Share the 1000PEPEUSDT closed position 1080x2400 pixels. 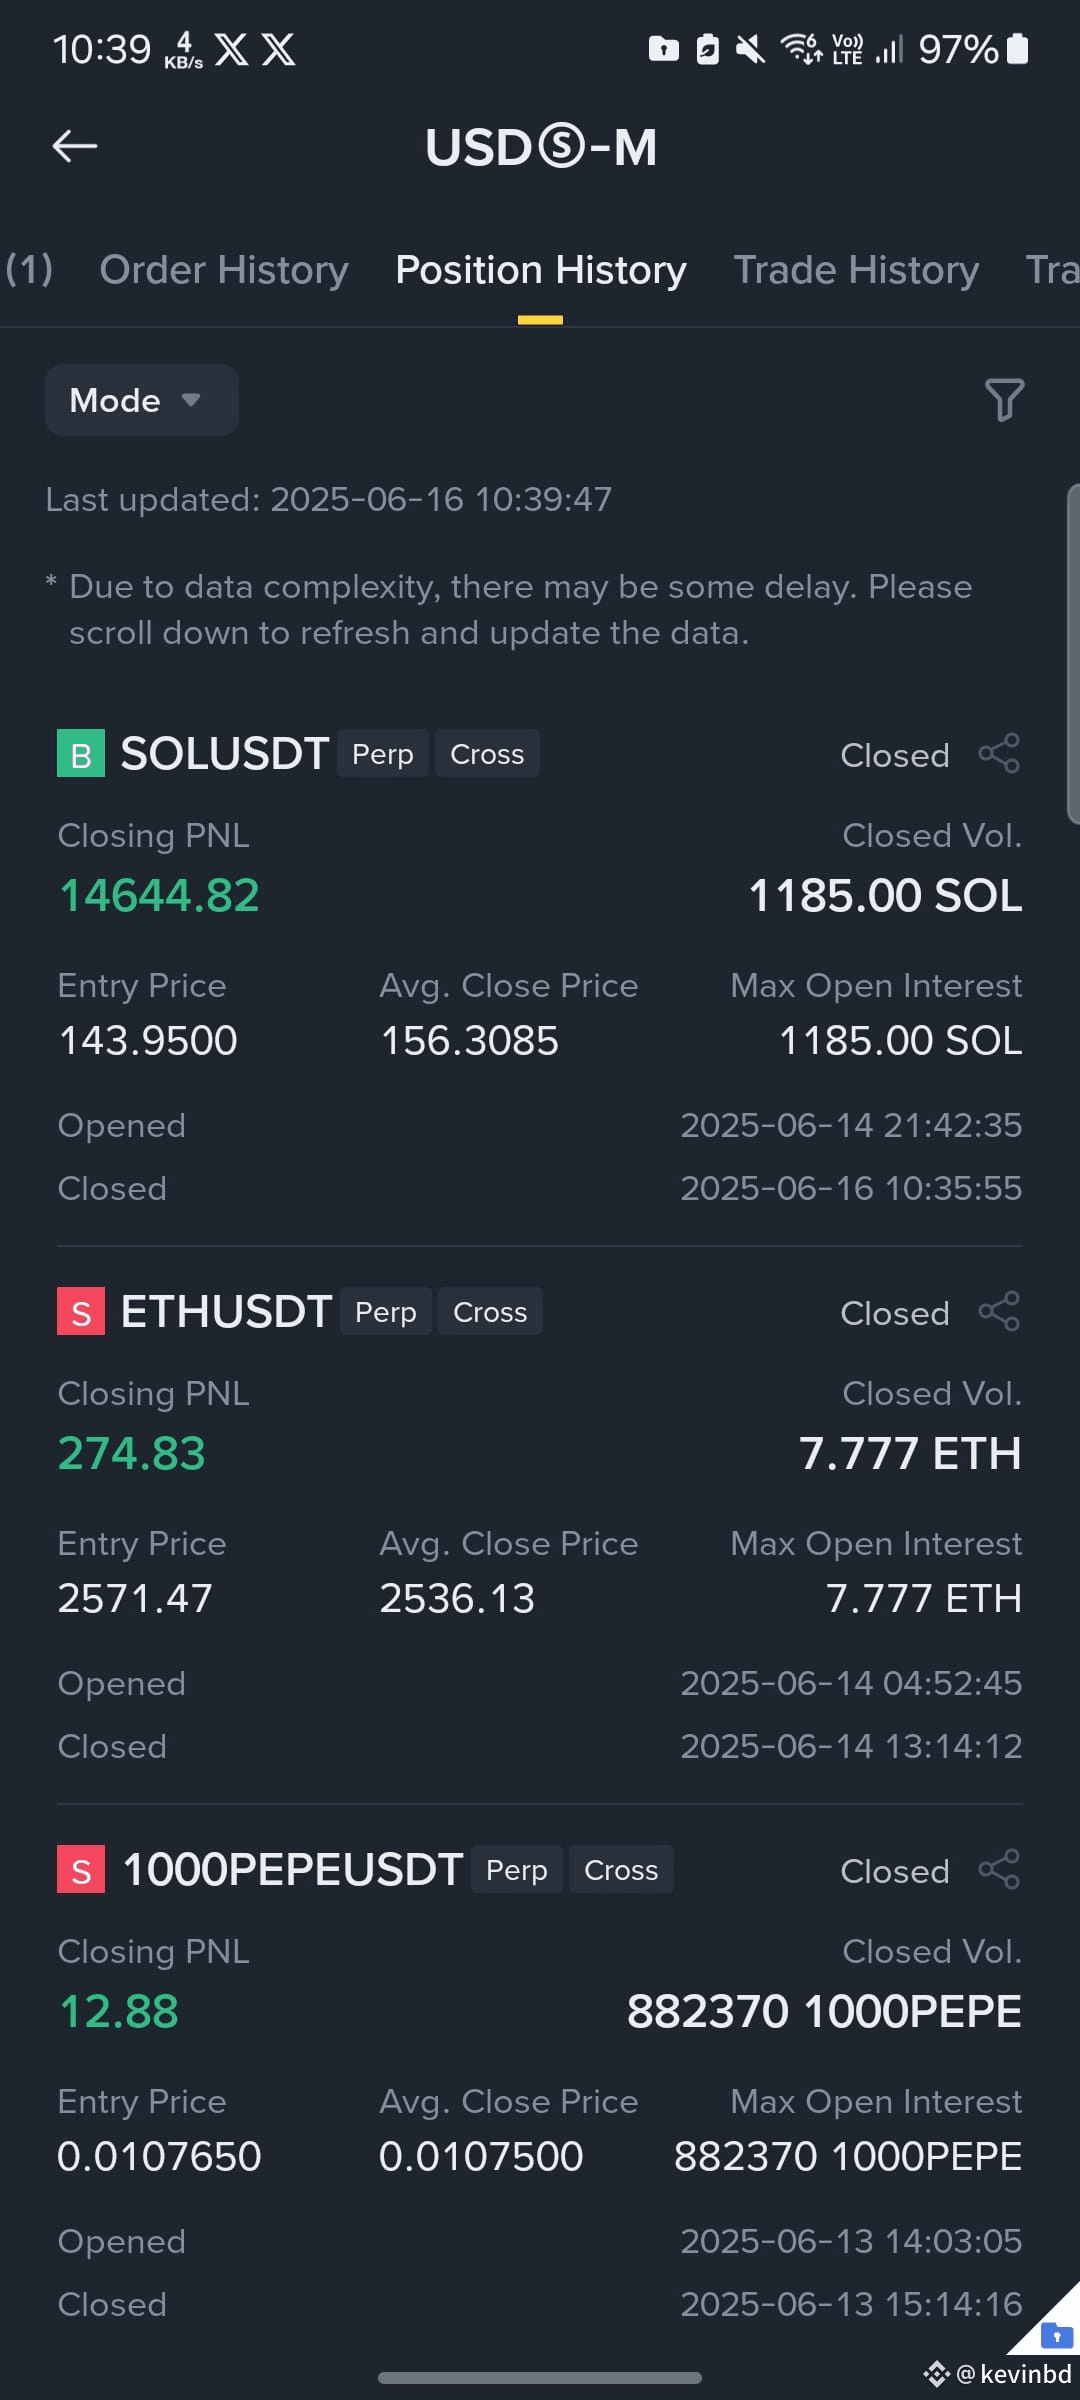999,1870
